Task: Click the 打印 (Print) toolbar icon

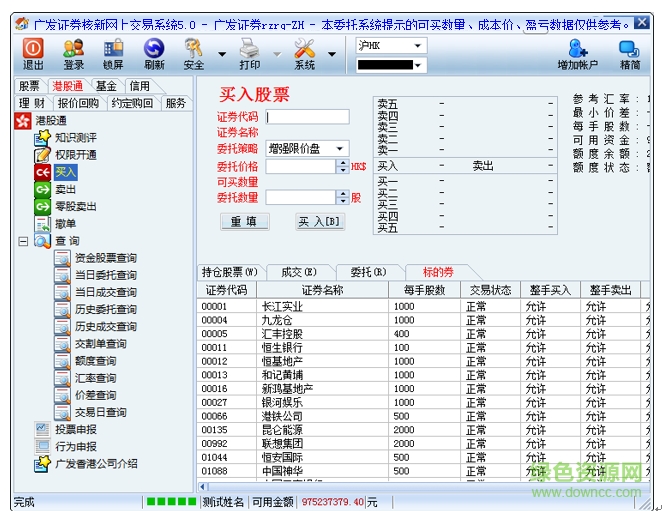Action: point(249,53)
